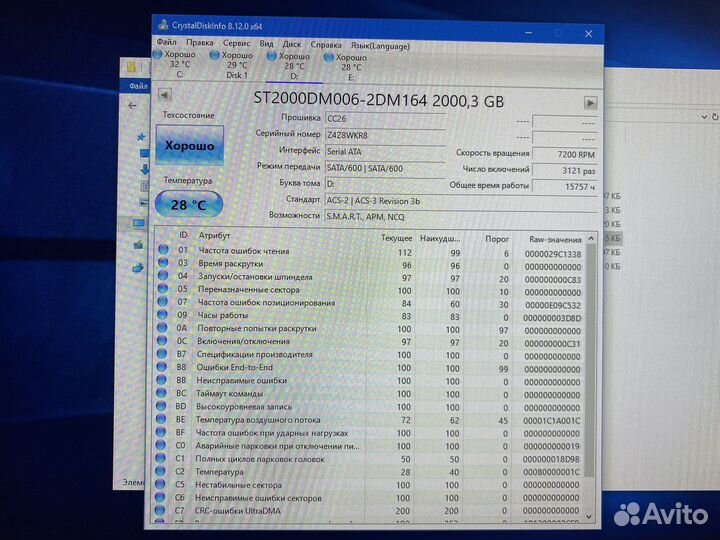720x540 pixels.
Task: Click status icon for attribute 0A
Action: pyautogui.click(x=162, y=327)
